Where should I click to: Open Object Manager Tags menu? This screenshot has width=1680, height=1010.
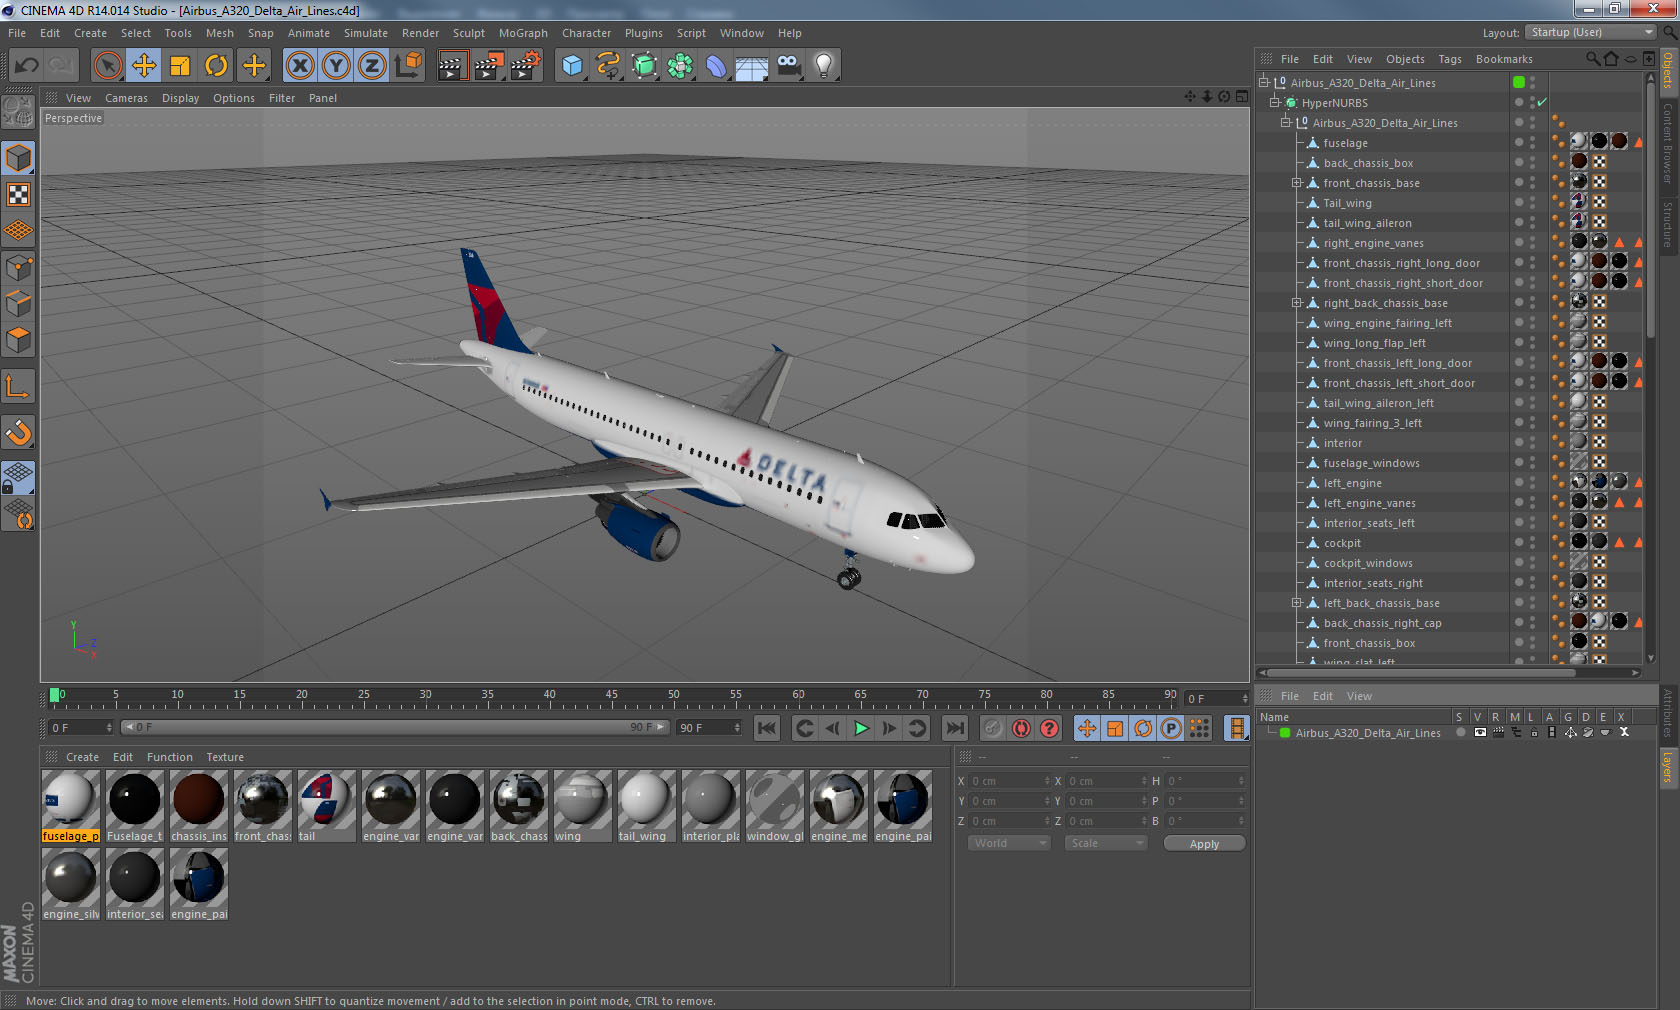1449,59
